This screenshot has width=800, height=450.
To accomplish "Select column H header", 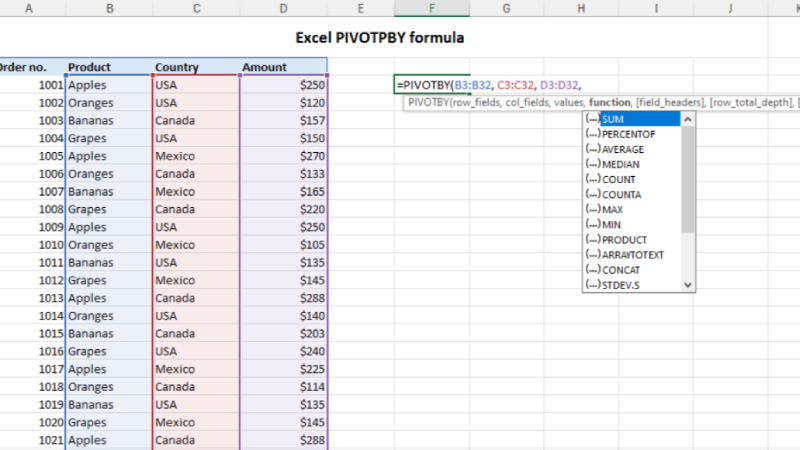I will tap(581, 8).
